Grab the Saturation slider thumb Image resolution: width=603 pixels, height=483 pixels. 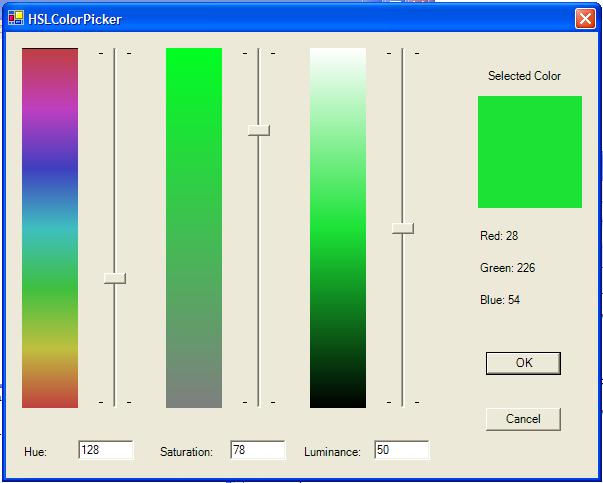(259, 130)
